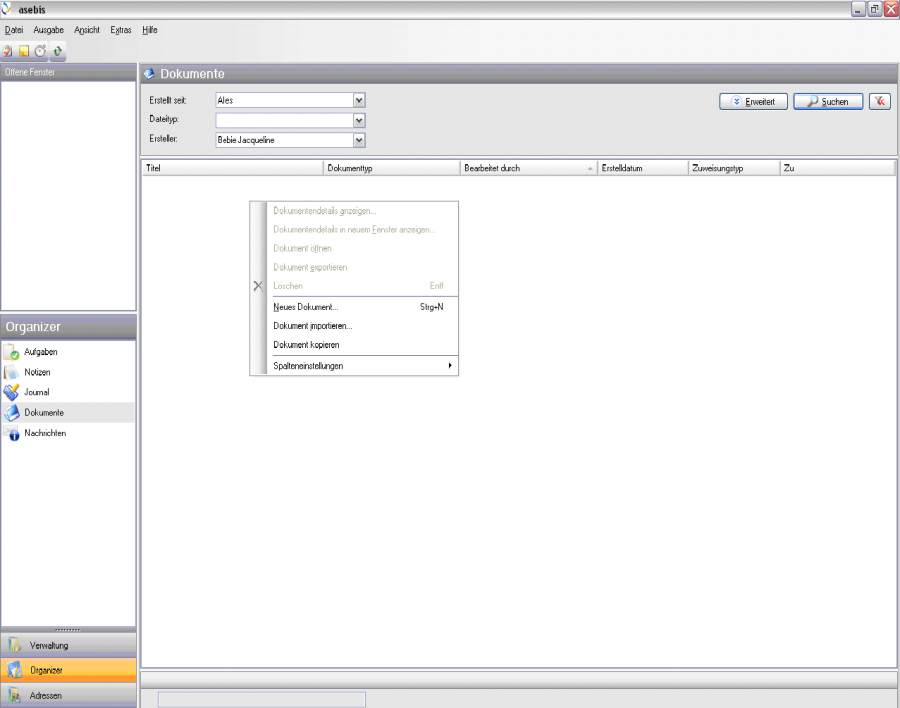This screenshot has width=900, height=708.
Task: Expand the 'Erstellt seit' dropdown
Action: tap(359, 100)
